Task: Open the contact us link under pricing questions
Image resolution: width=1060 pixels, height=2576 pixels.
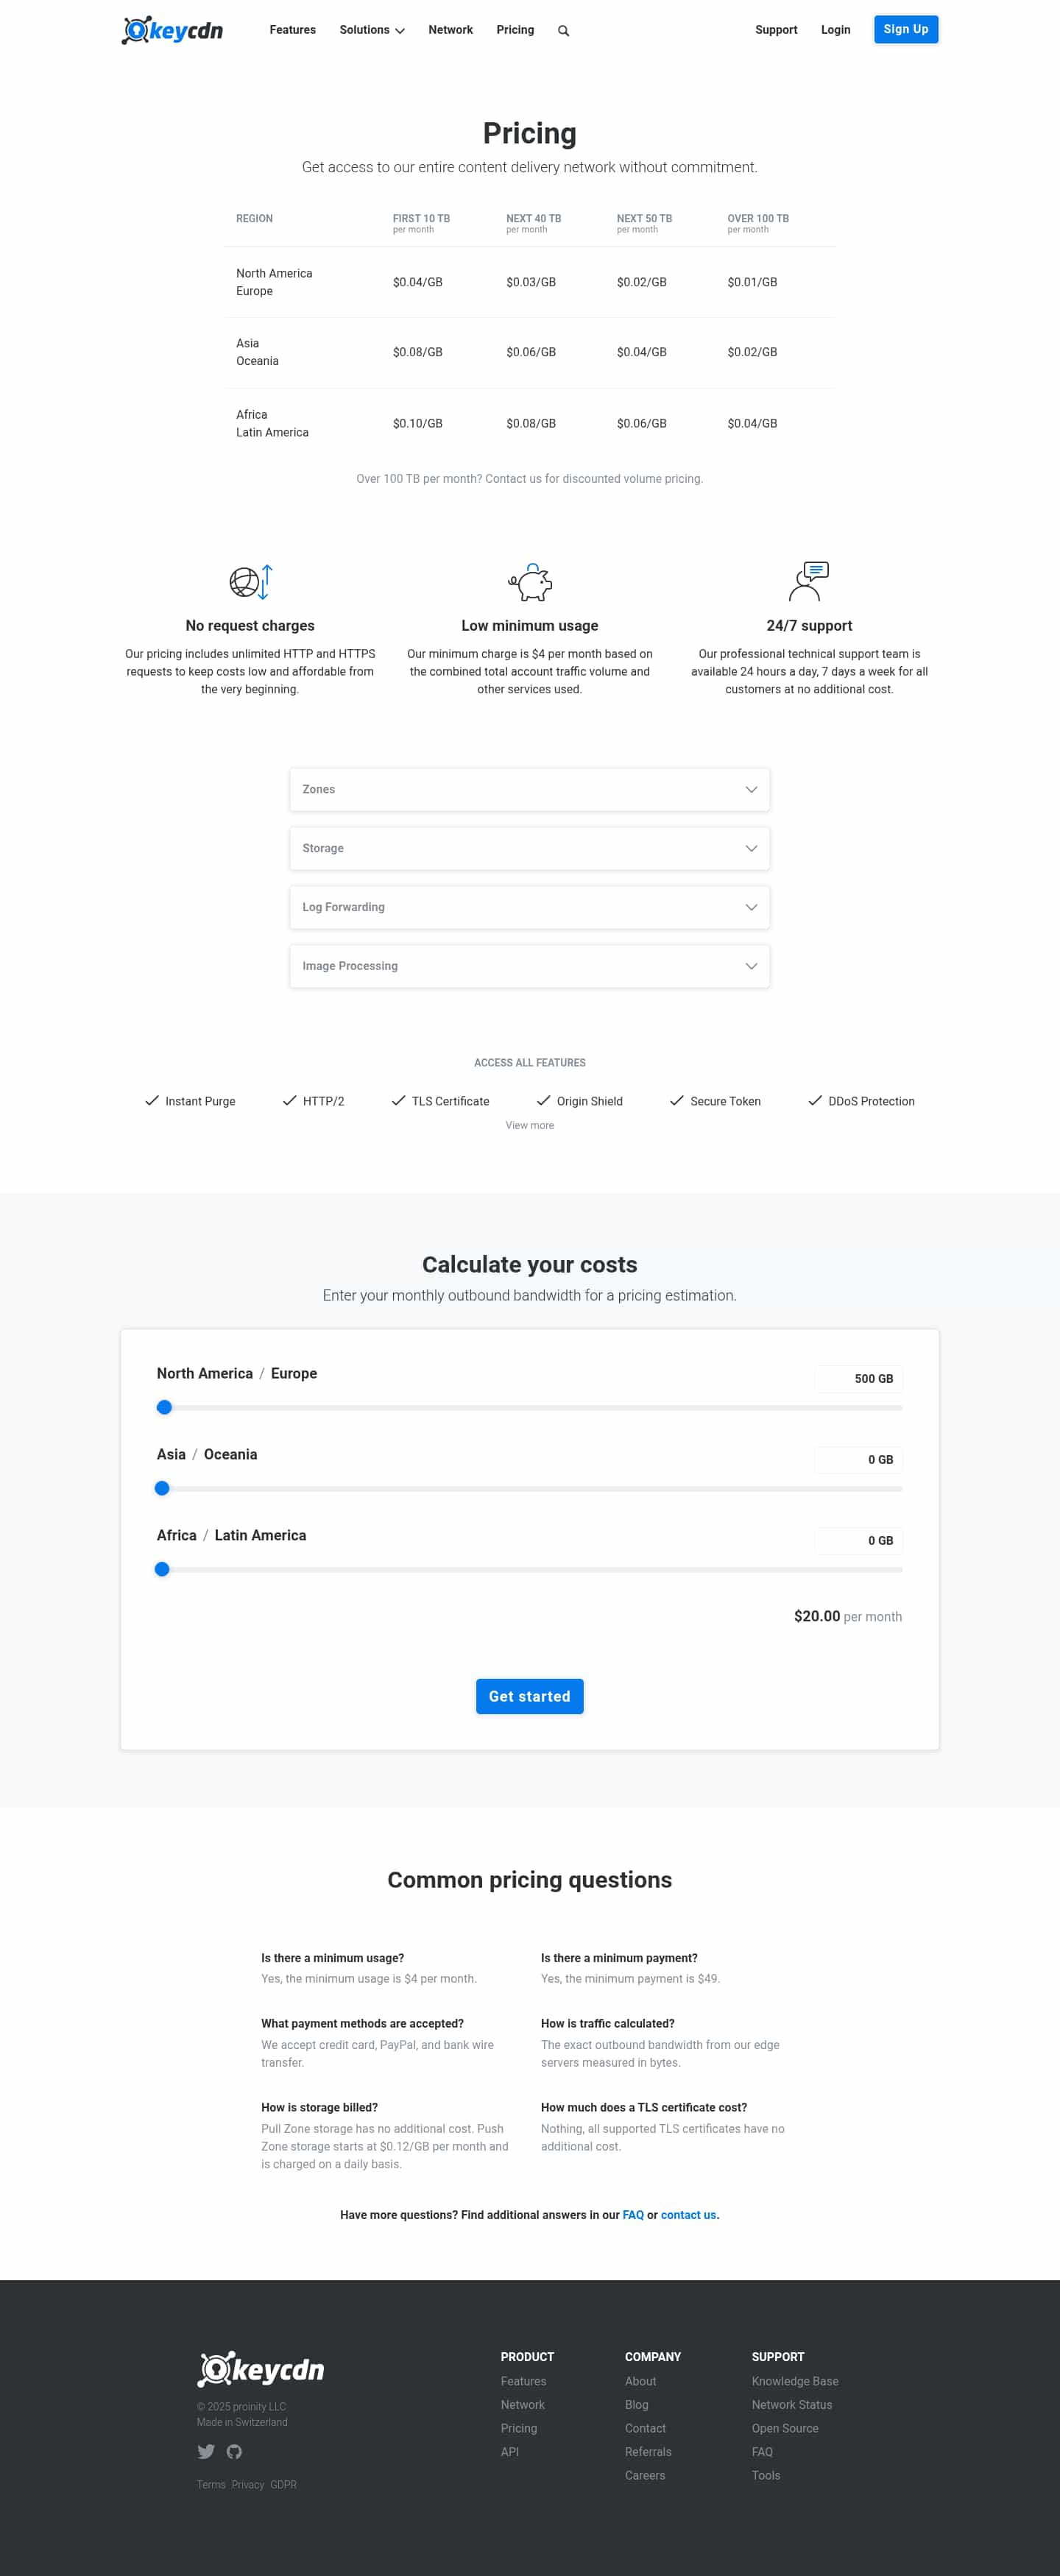Action: (x=688, y=2214)
